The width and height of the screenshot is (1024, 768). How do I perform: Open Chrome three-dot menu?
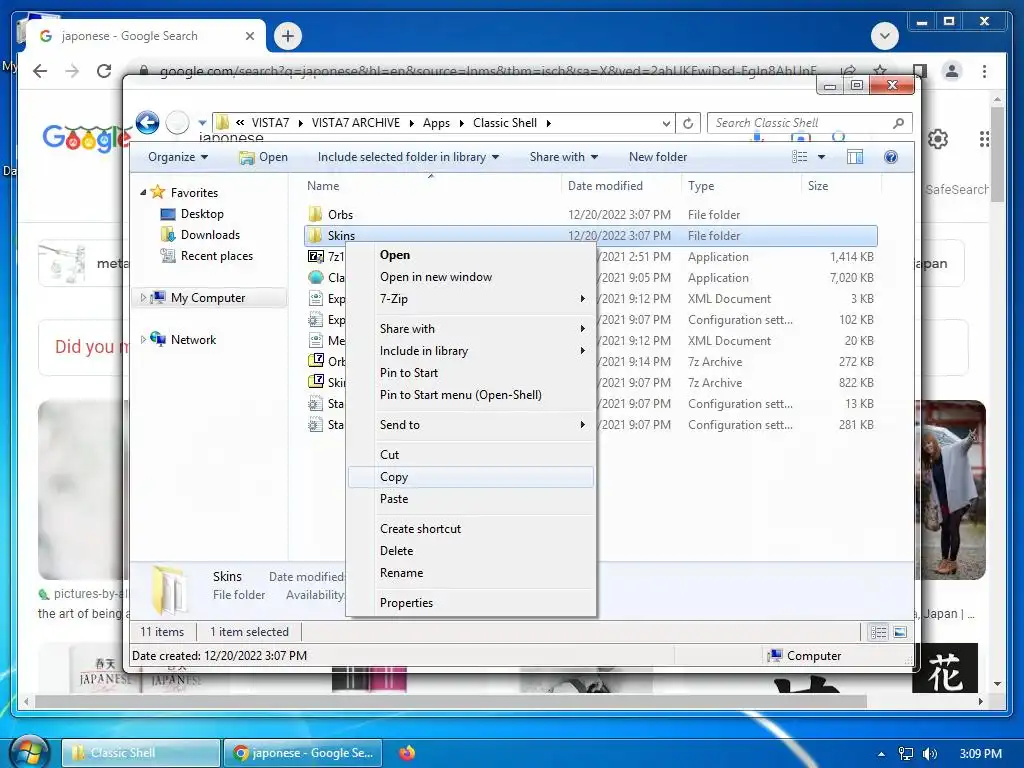click(984, 71)
